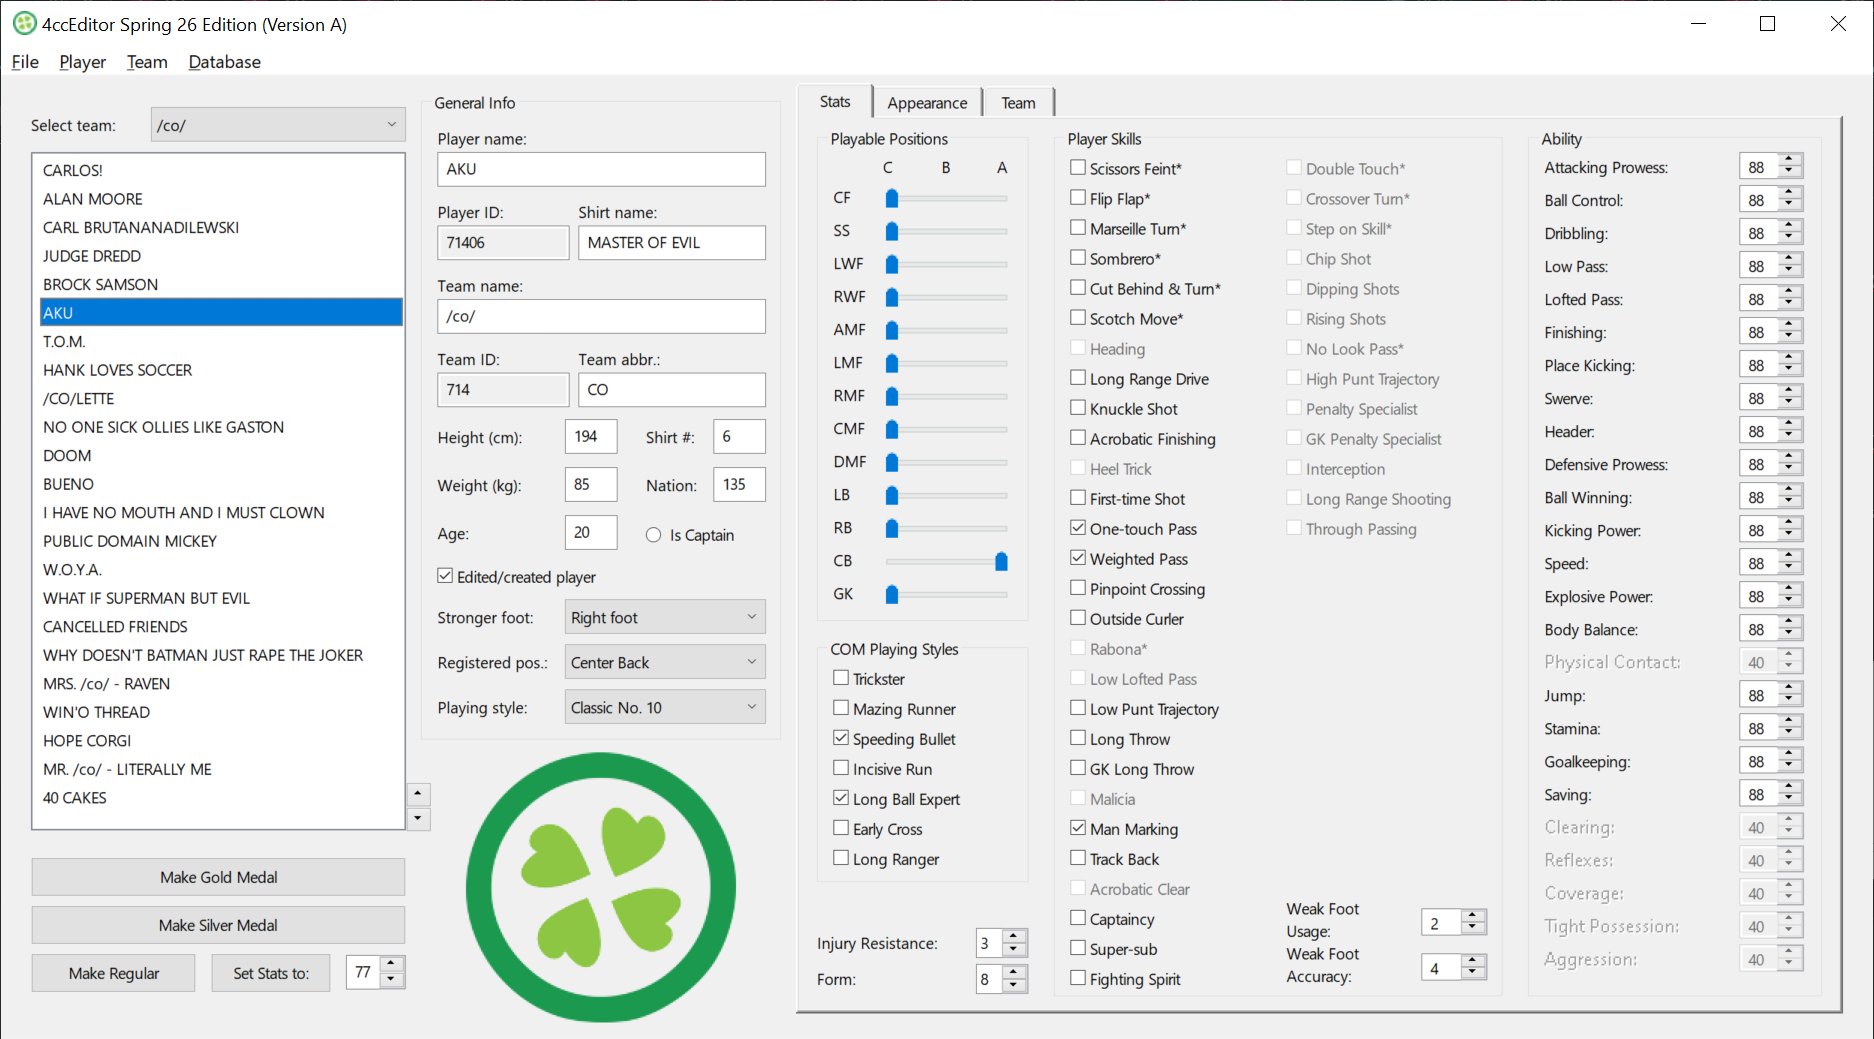
Task: Increase Kicking Power with up arrow
Action: pyautogui.click(x=1791, y=524)
